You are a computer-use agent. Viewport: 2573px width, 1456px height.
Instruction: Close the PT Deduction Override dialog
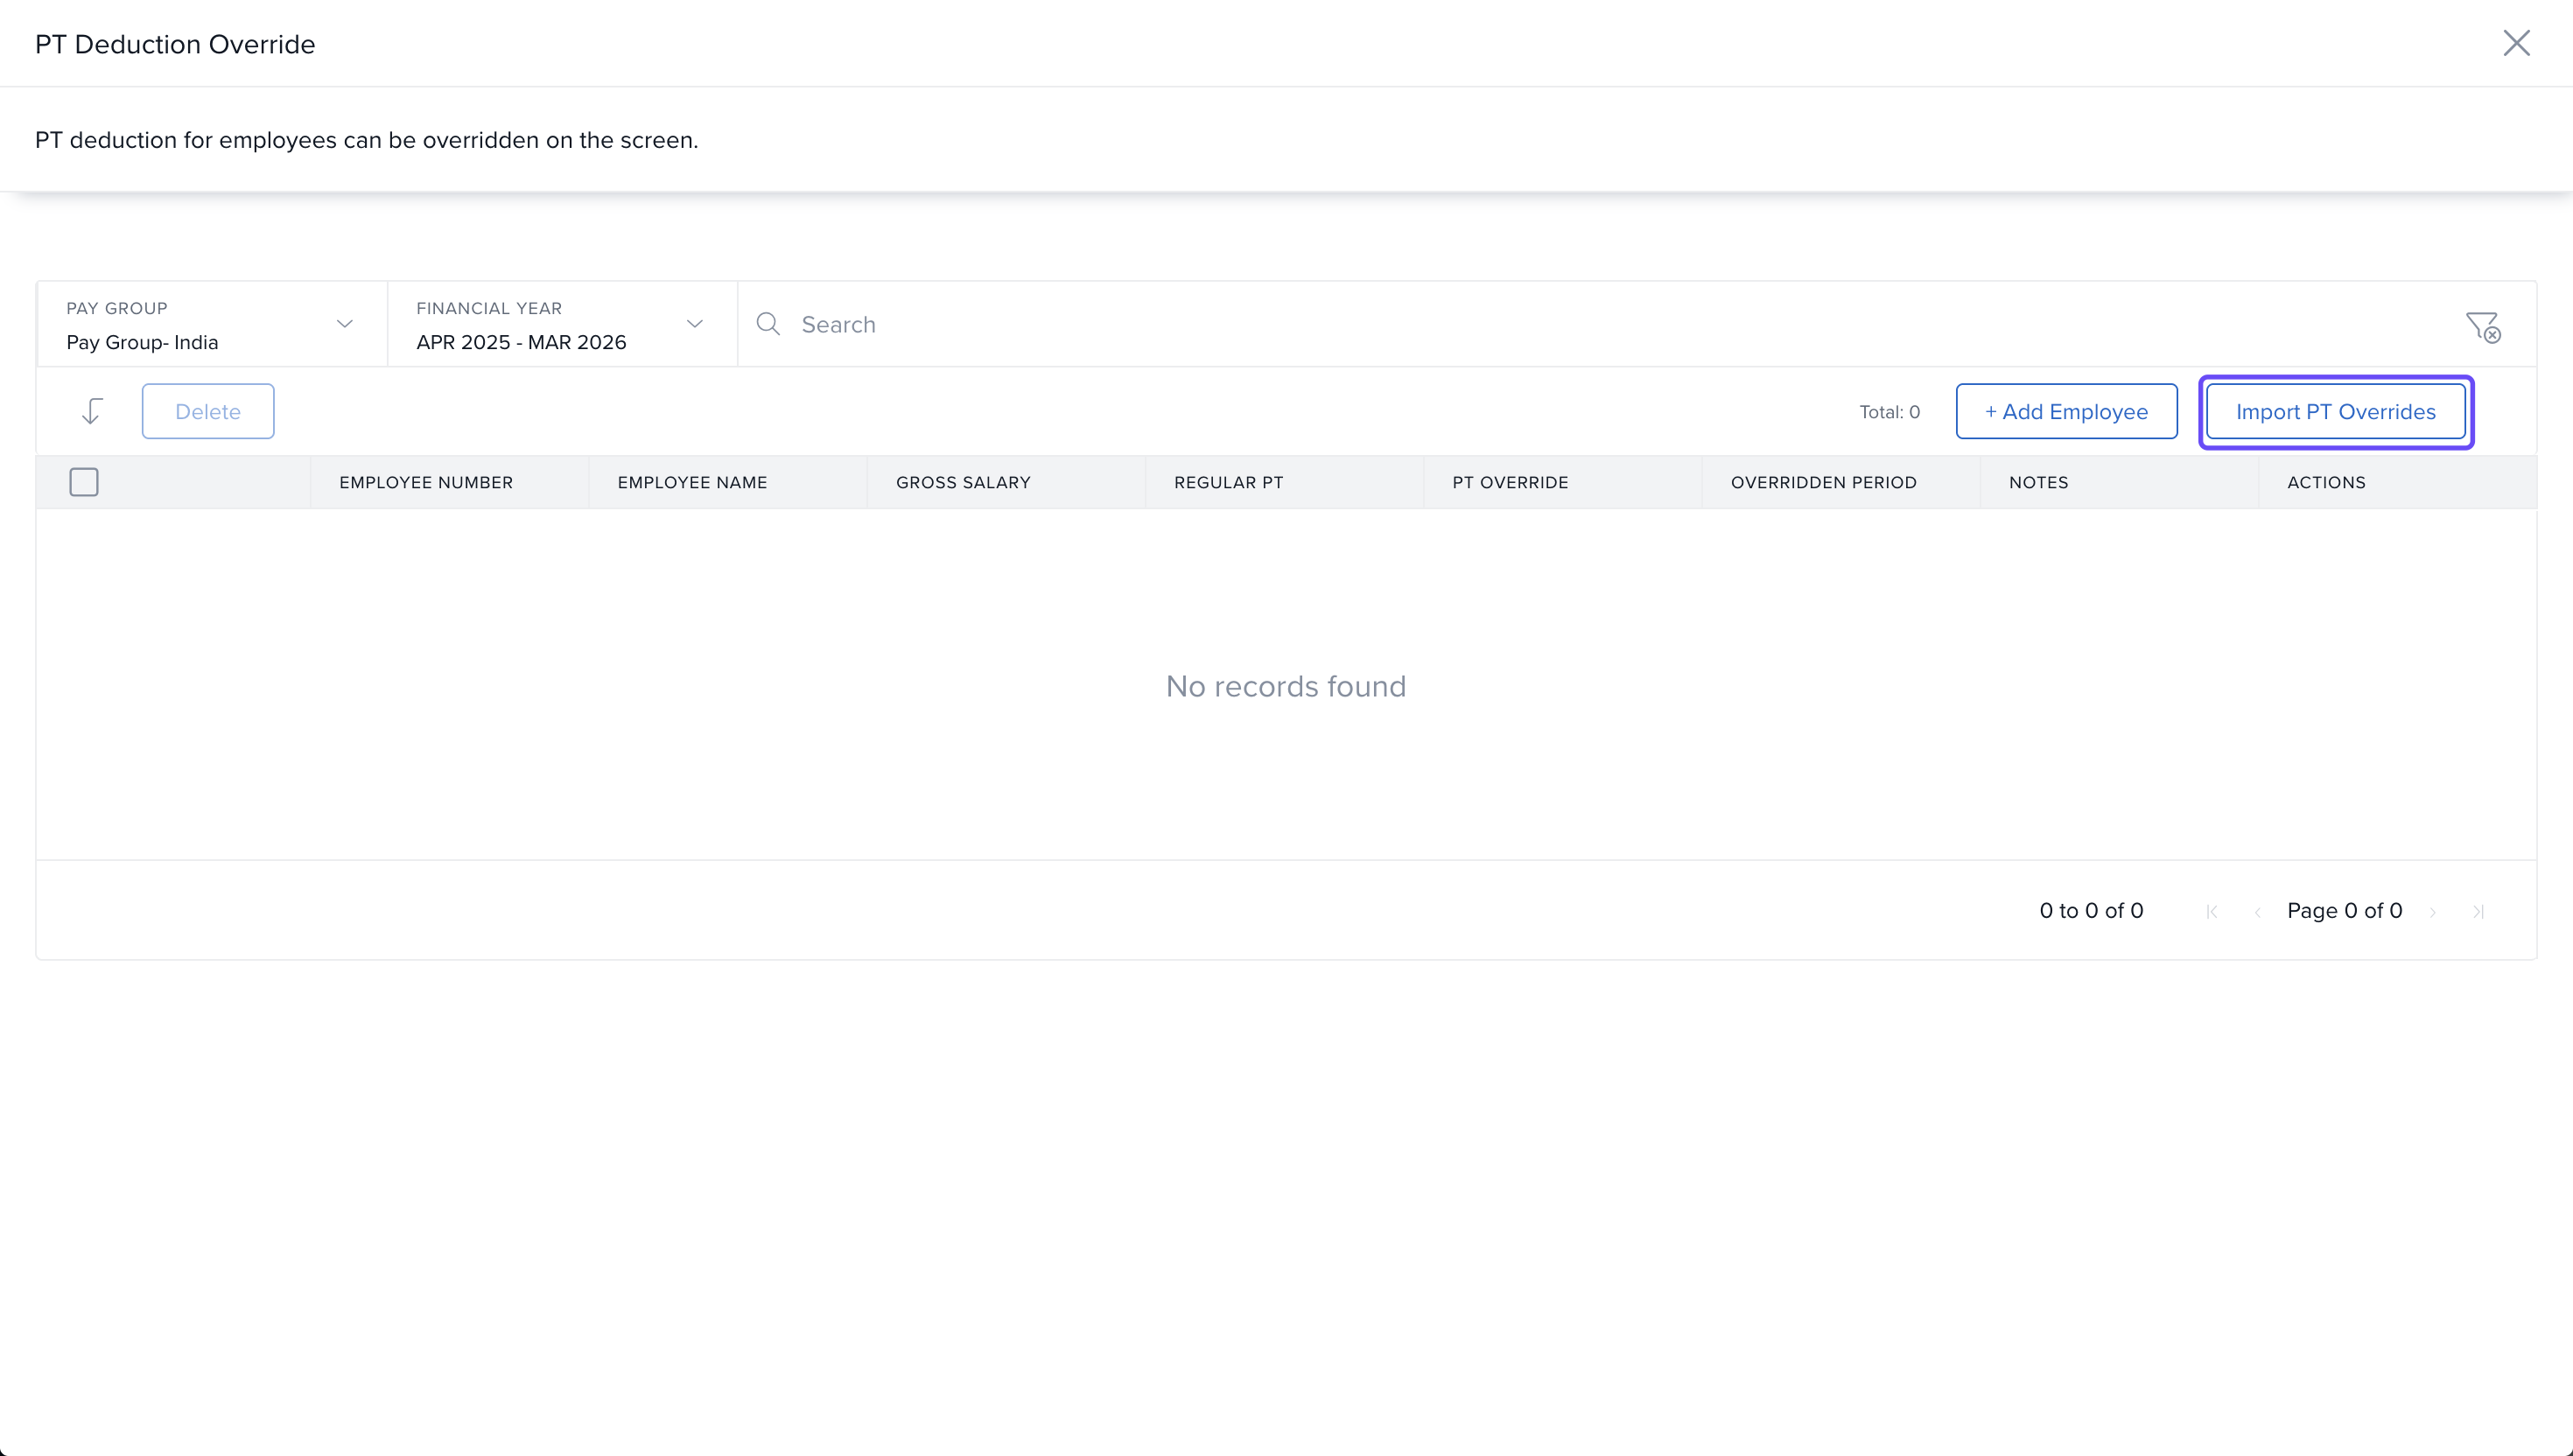(2516, 43)
